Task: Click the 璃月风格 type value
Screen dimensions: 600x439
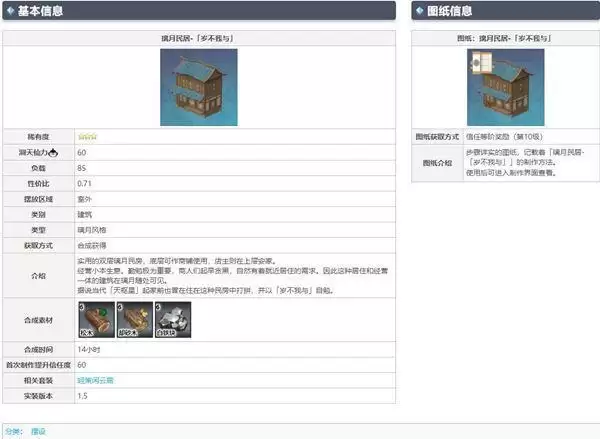Action: pos(92,229)
